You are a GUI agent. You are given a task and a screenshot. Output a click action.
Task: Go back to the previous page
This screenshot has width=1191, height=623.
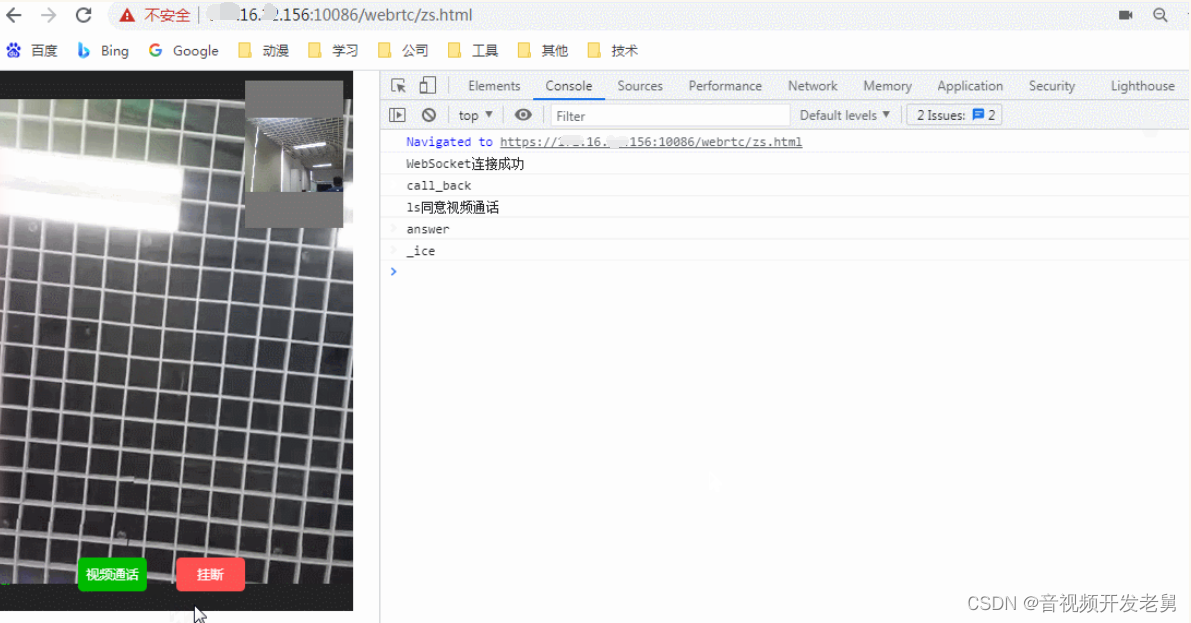click(14, 15)
